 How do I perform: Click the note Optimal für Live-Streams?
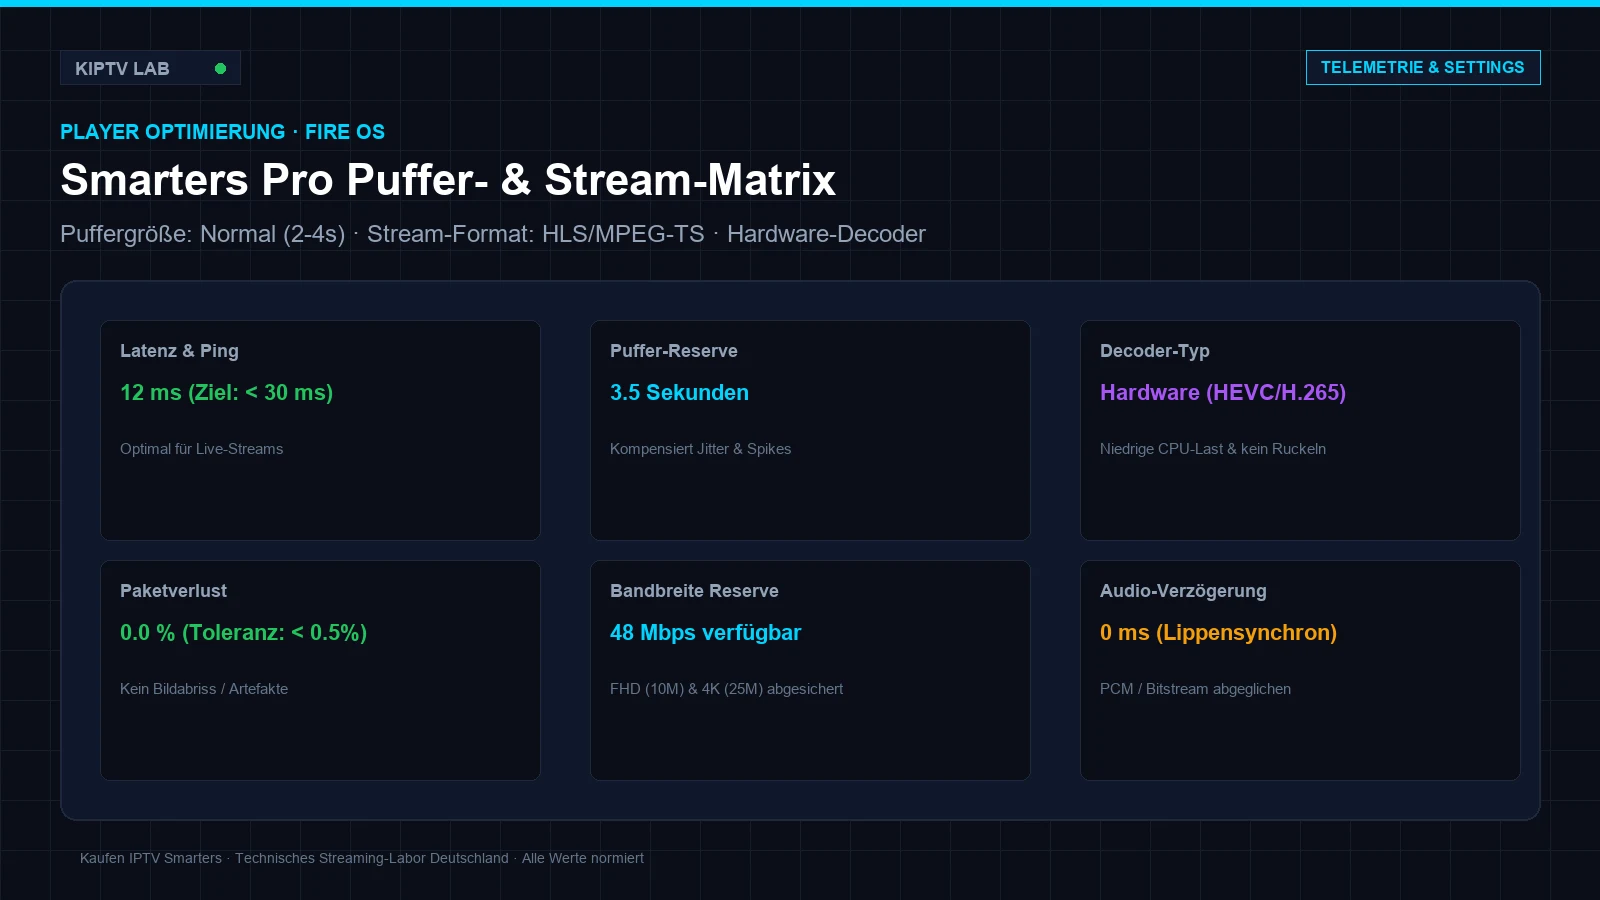pyautogui.click(x=201, y=449)
